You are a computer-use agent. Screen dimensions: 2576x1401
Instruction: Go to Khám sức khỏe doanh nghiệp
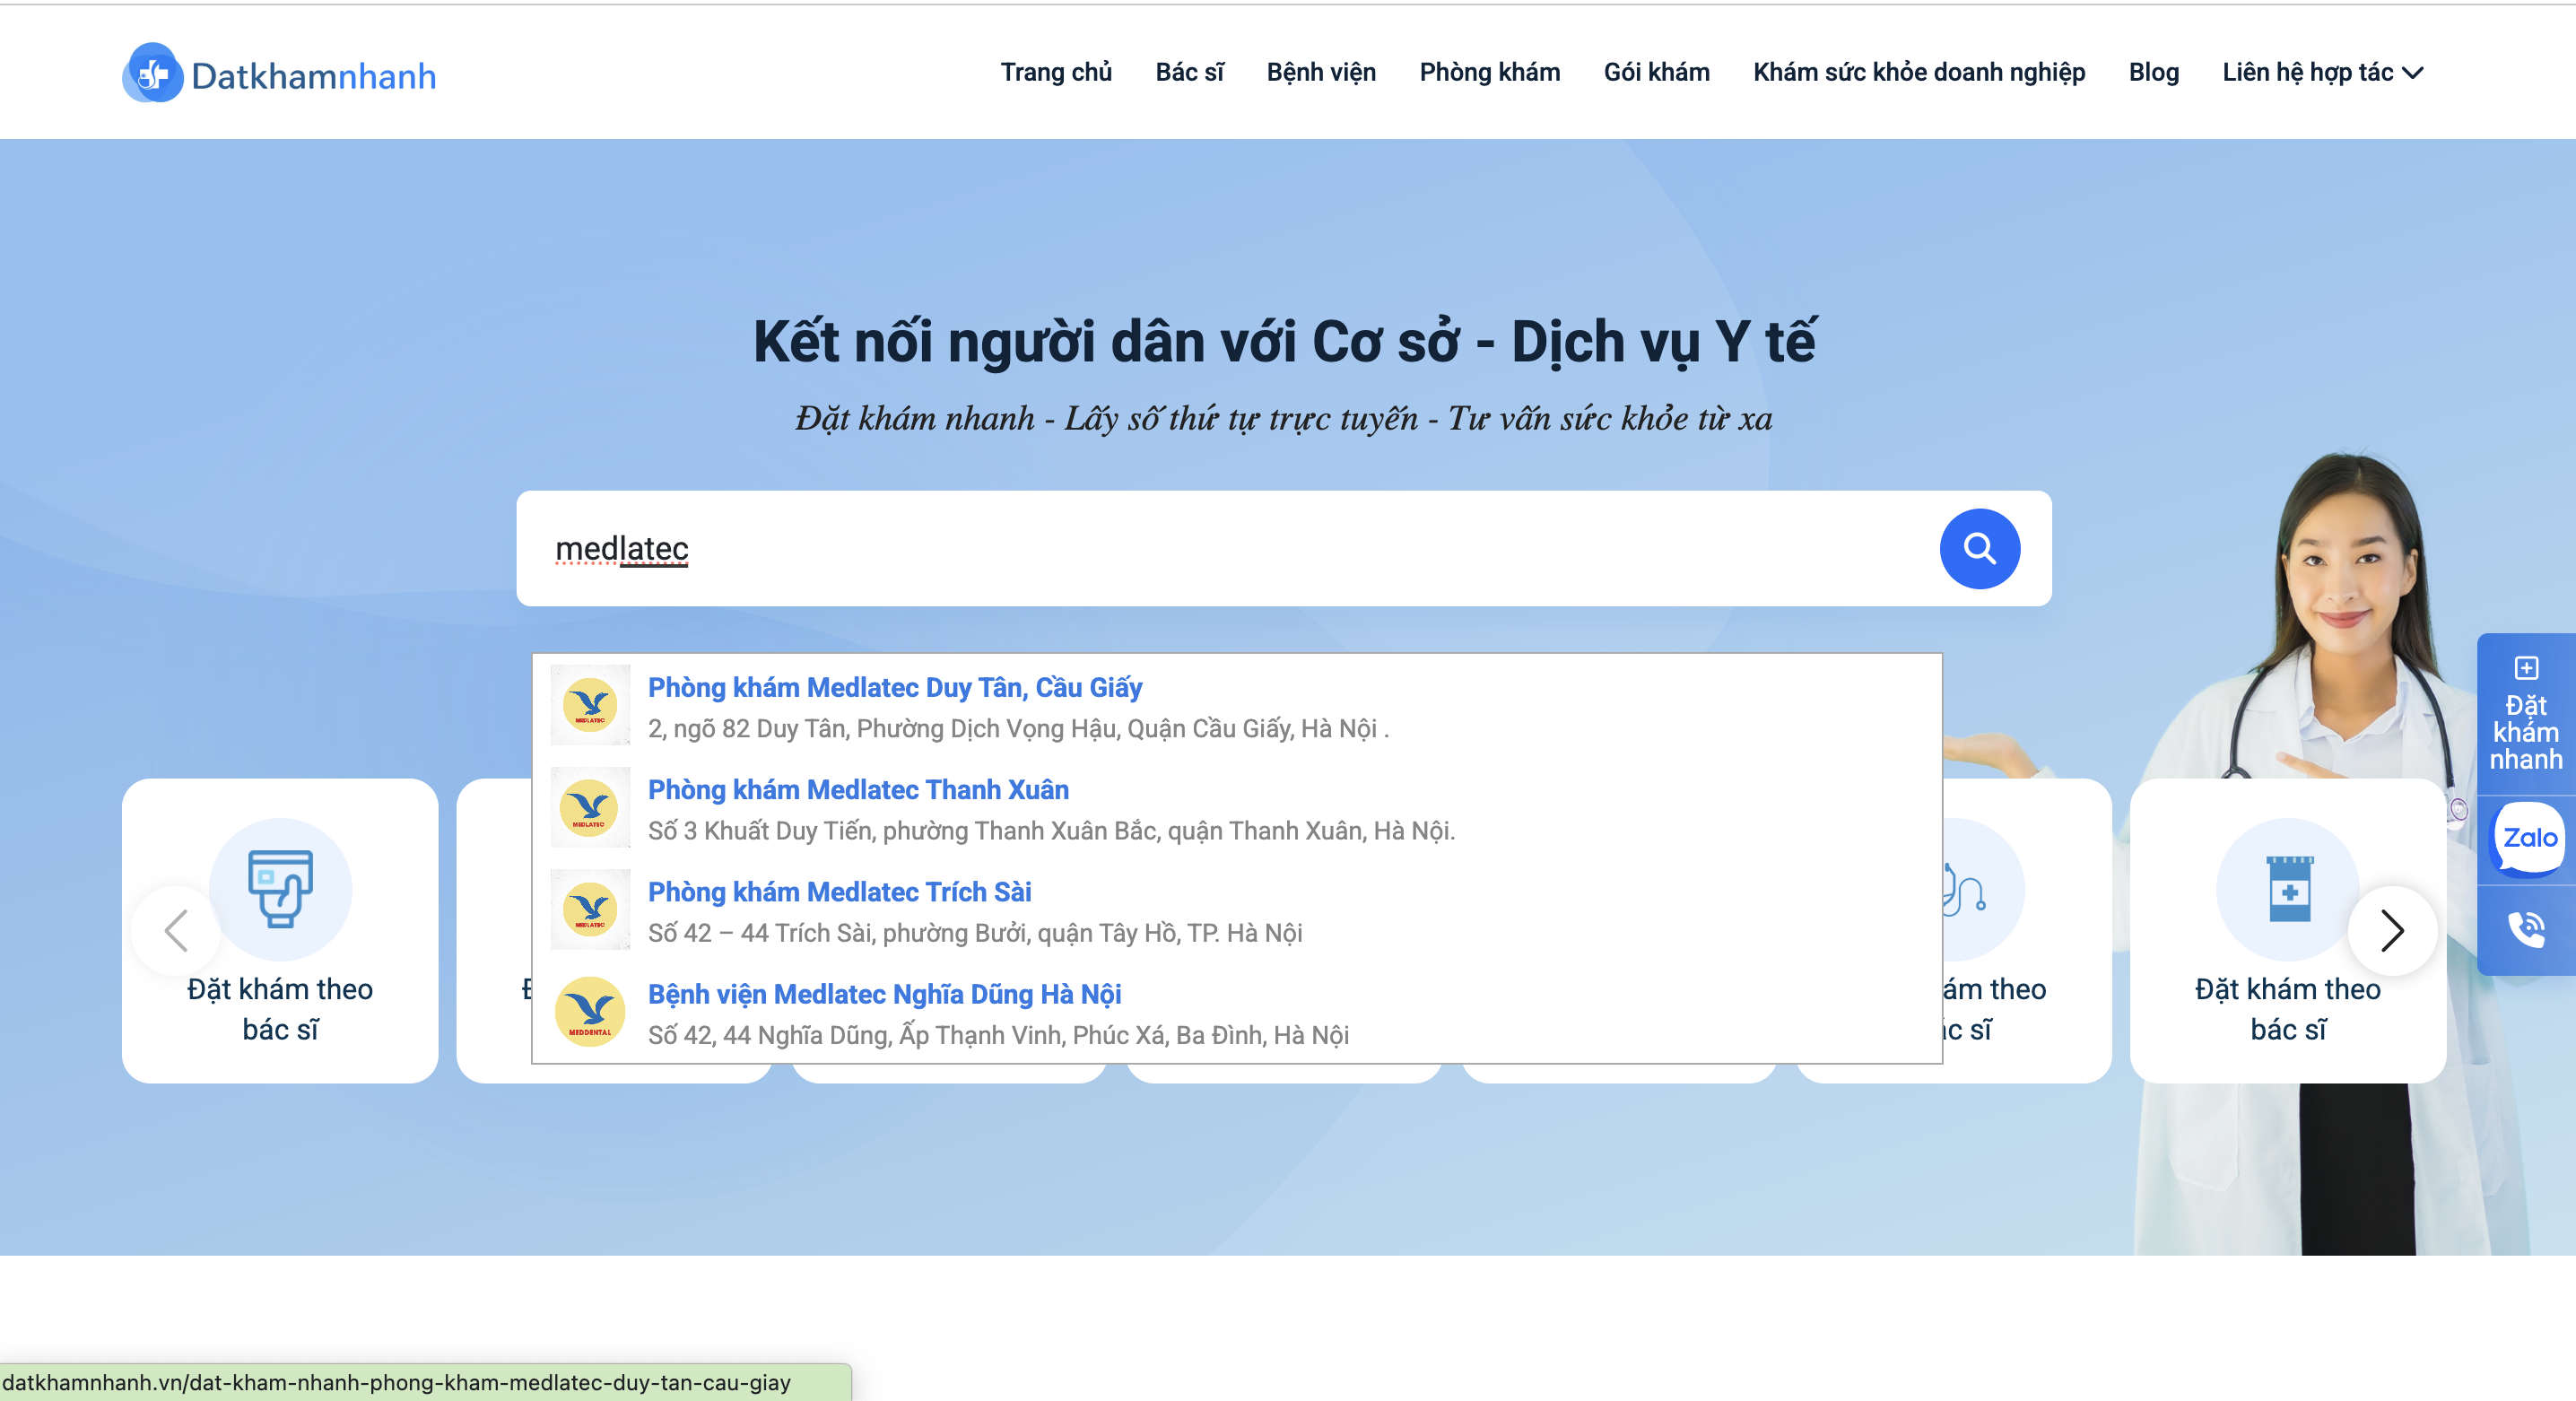(1918, 72)
